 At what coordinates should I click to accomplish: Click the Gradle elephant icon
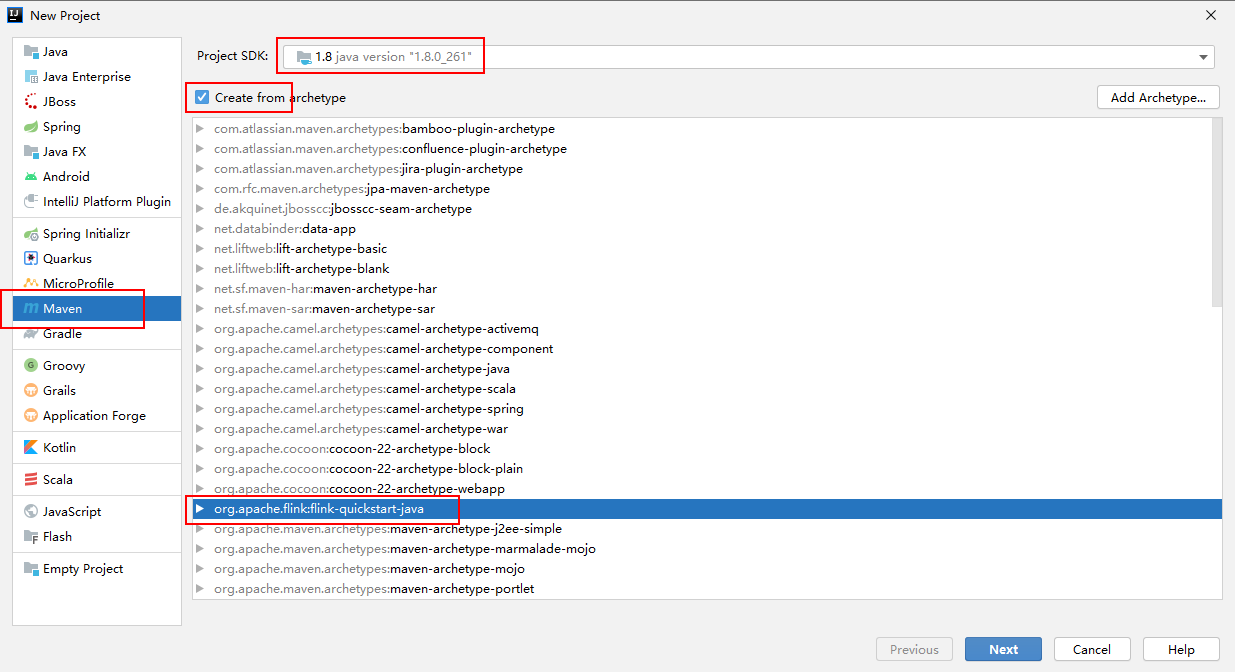31,334
